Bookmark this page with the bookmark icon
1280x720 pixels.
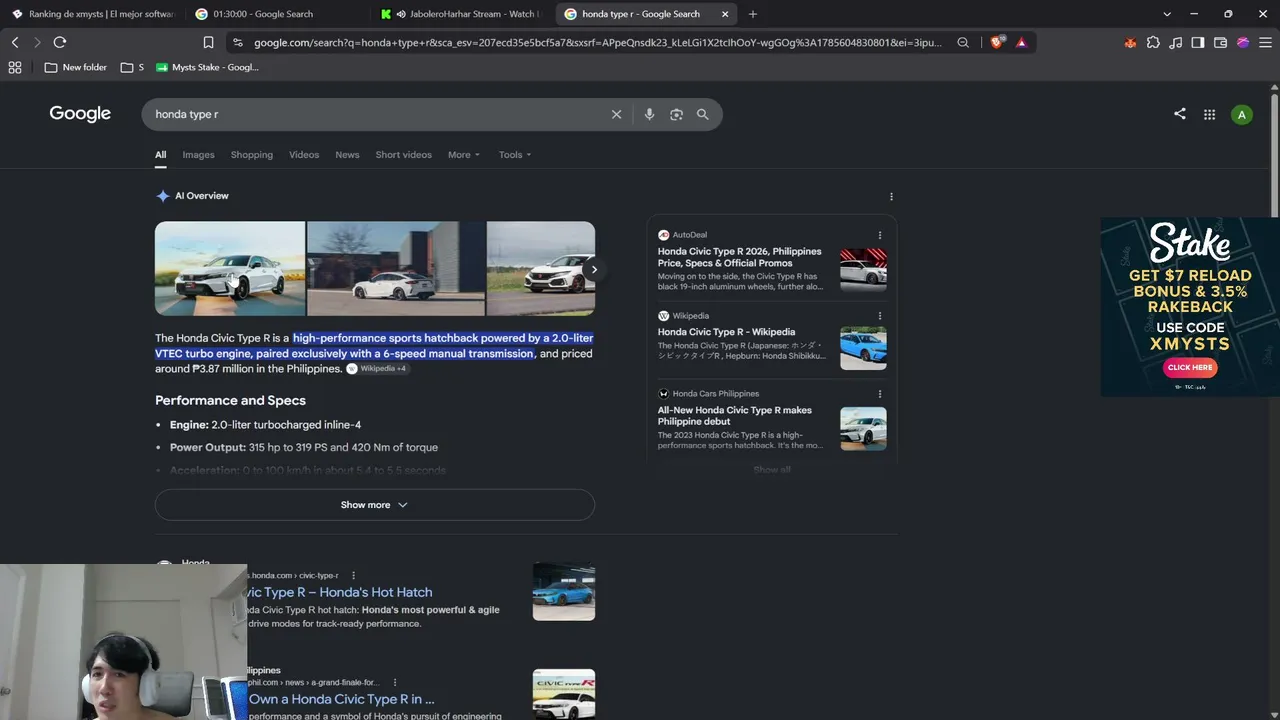(208, 42)
